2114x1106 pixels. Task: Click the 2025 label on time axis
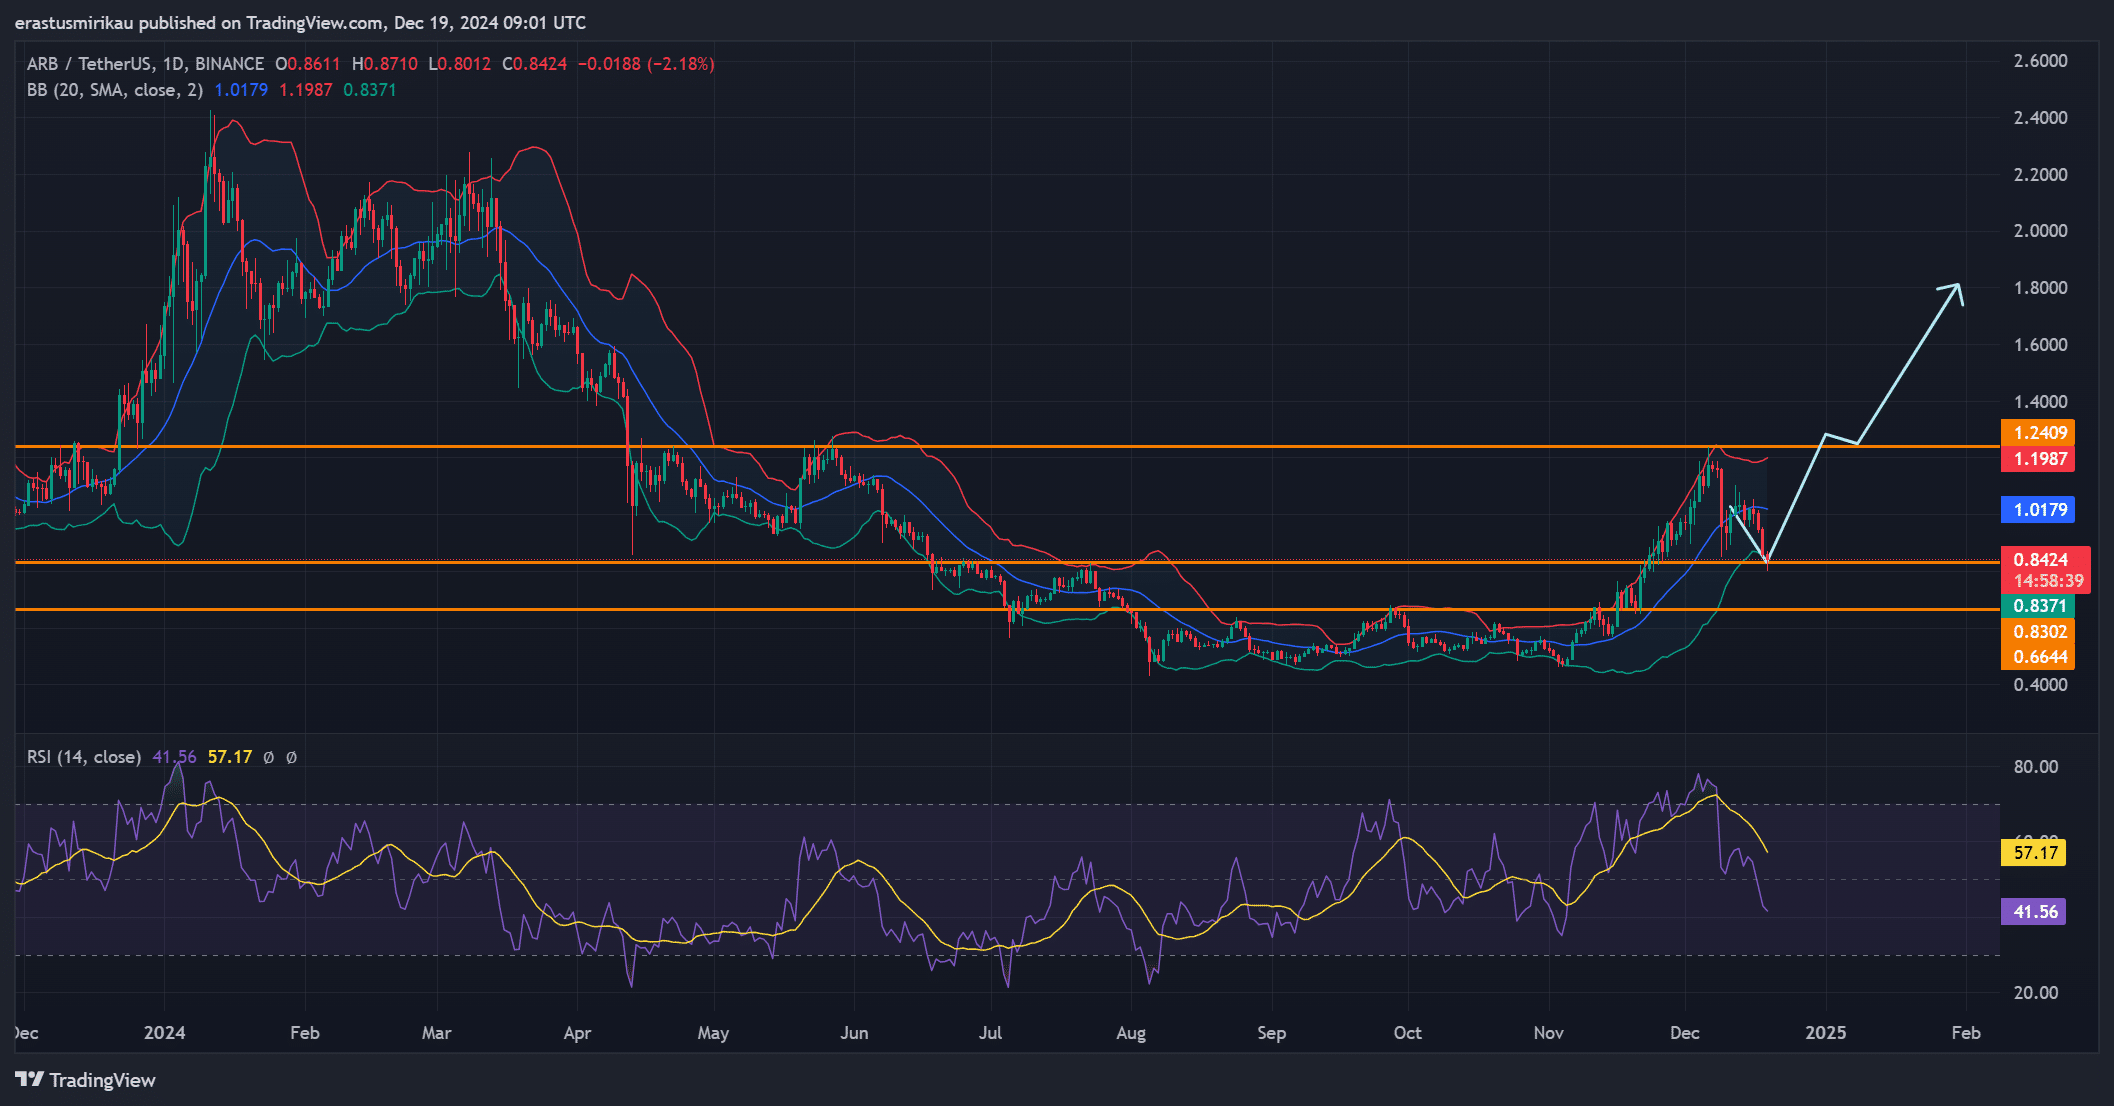[1826, 1033]
